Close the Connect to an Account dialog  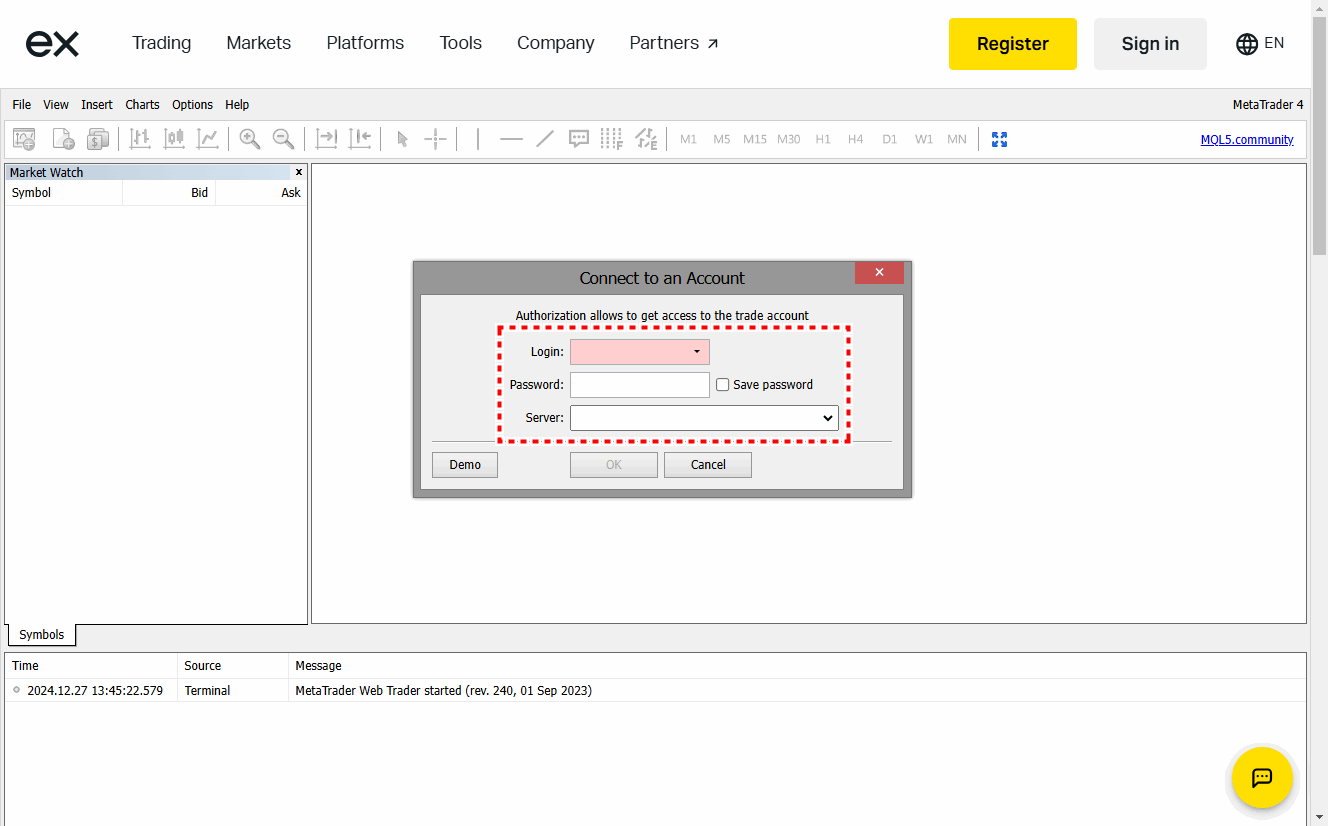879,272
